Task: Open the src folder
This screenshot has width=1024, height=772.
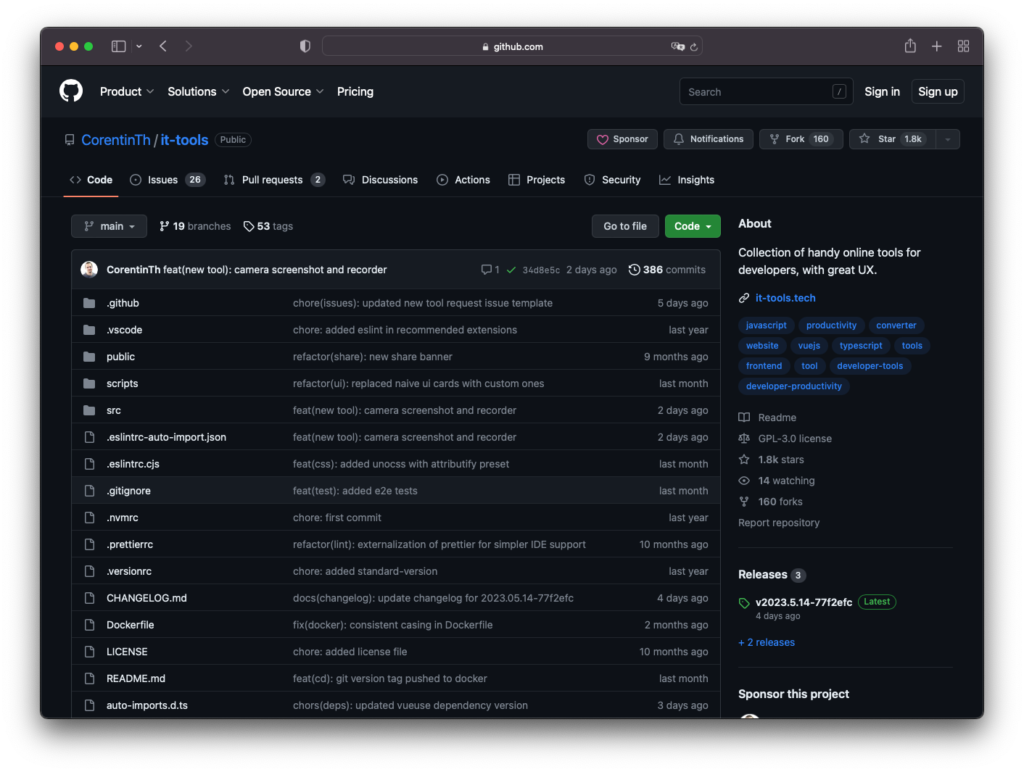Action: pos(114,410)
